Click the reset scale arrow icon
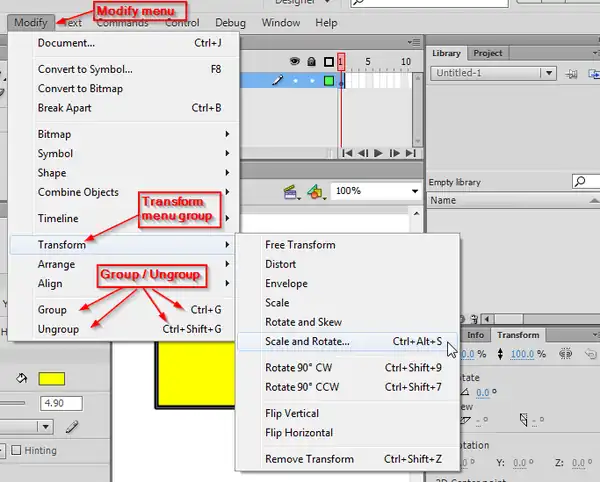 coord(589,353)
